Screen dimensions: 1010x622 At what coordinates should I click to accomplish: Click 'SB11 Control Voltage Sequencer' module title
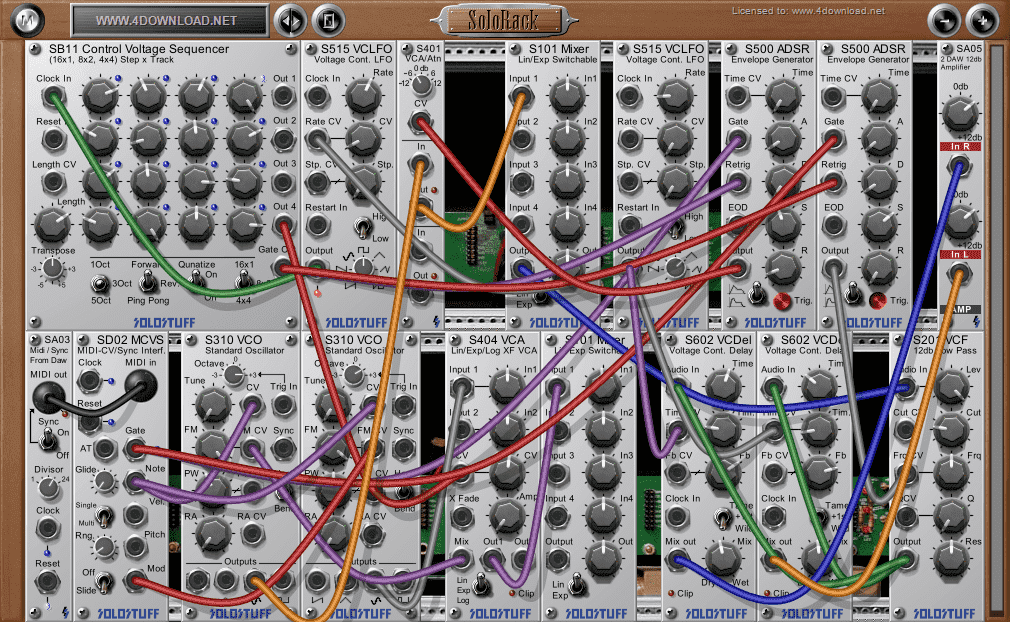138,49
